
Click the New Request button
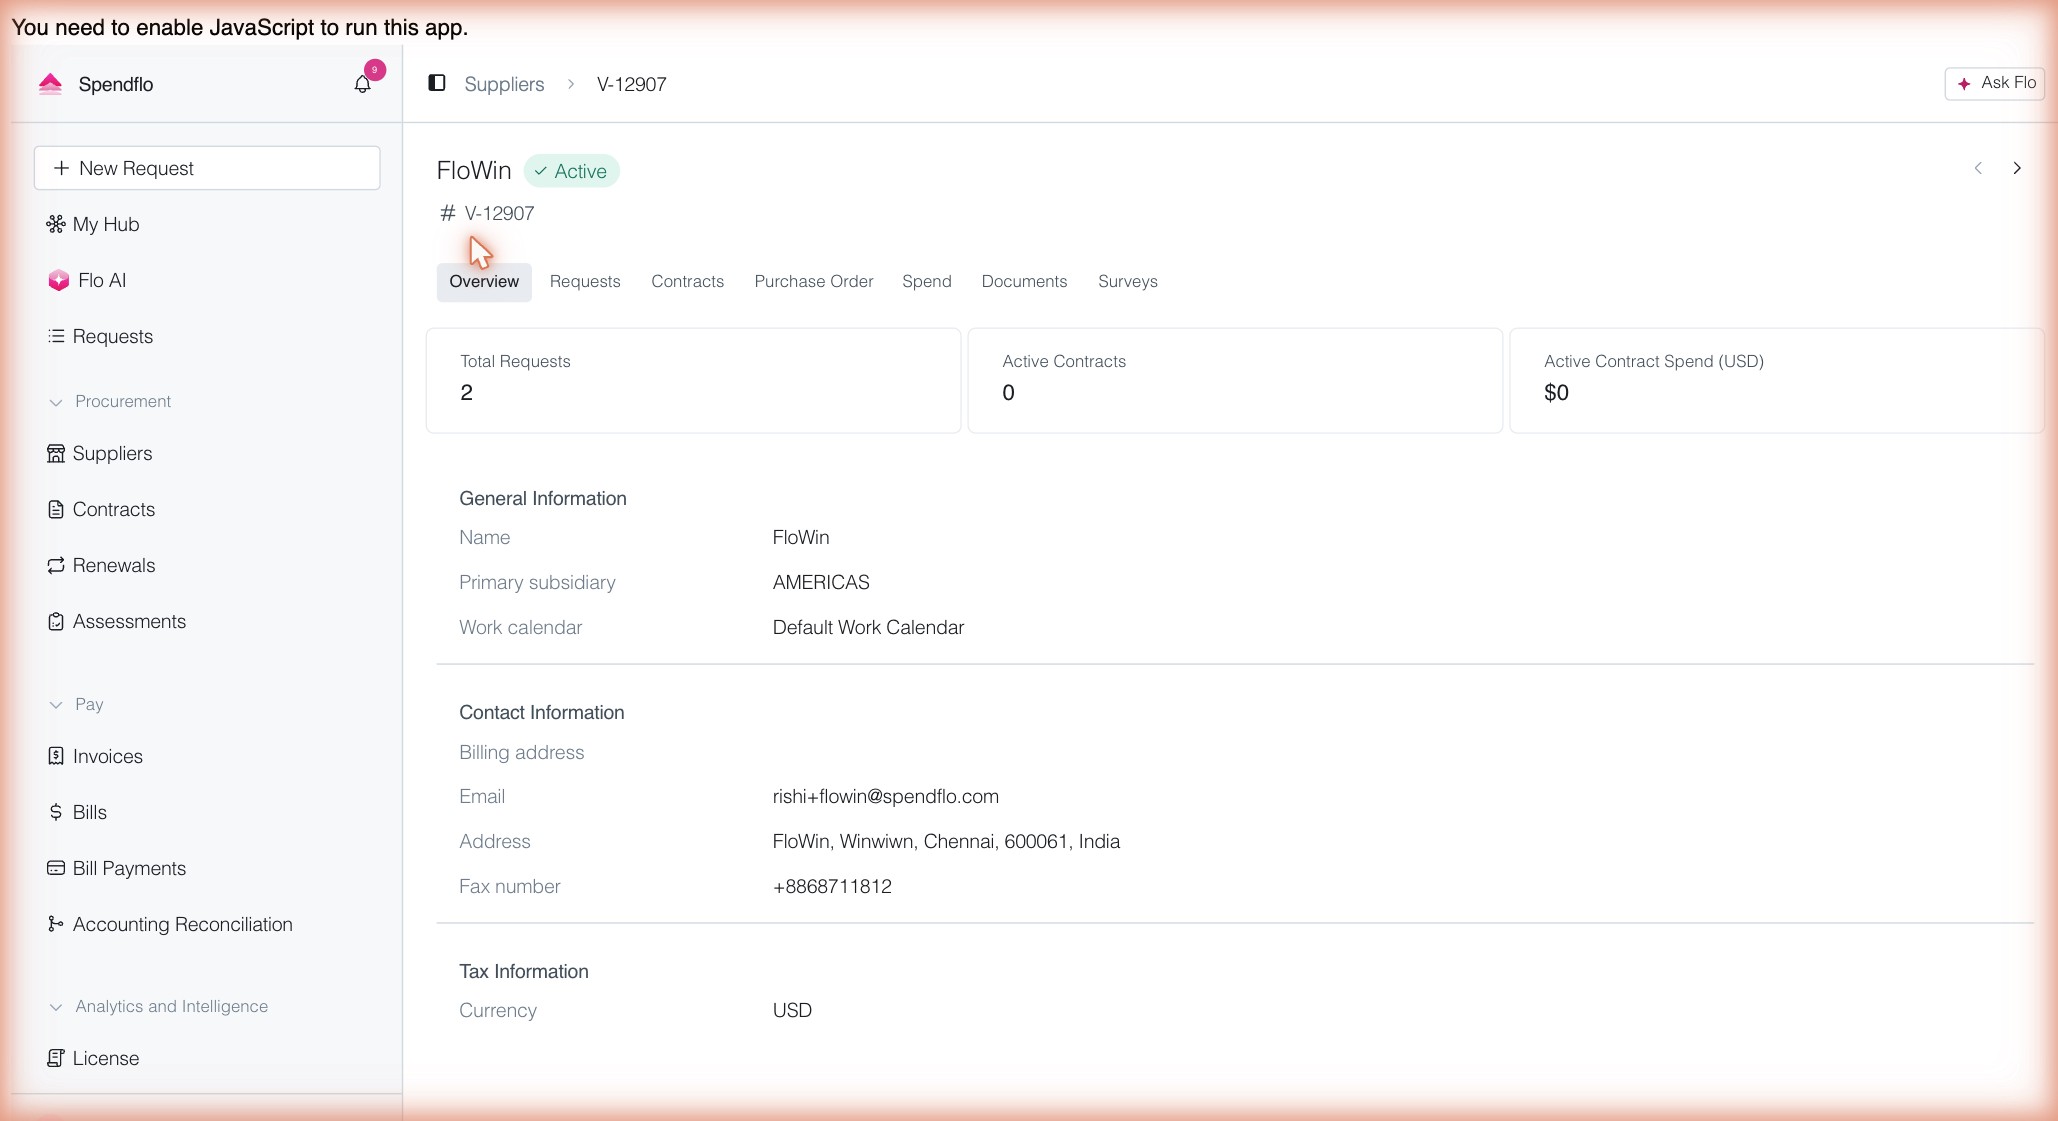tap(207, 168)
